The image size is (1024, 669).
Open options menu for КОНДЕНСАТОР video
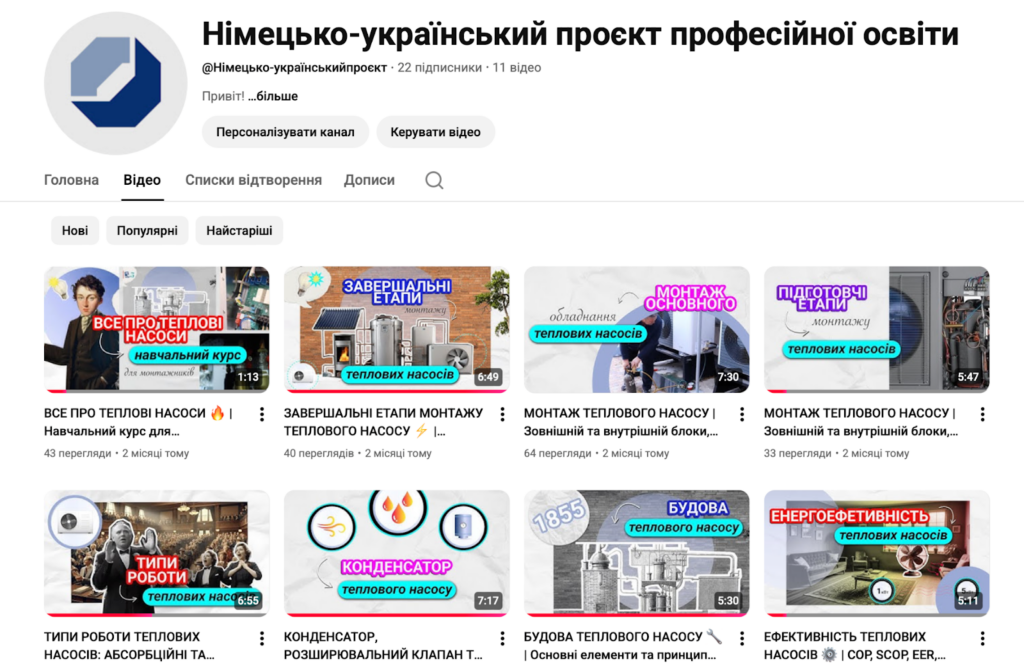(502, 638)
